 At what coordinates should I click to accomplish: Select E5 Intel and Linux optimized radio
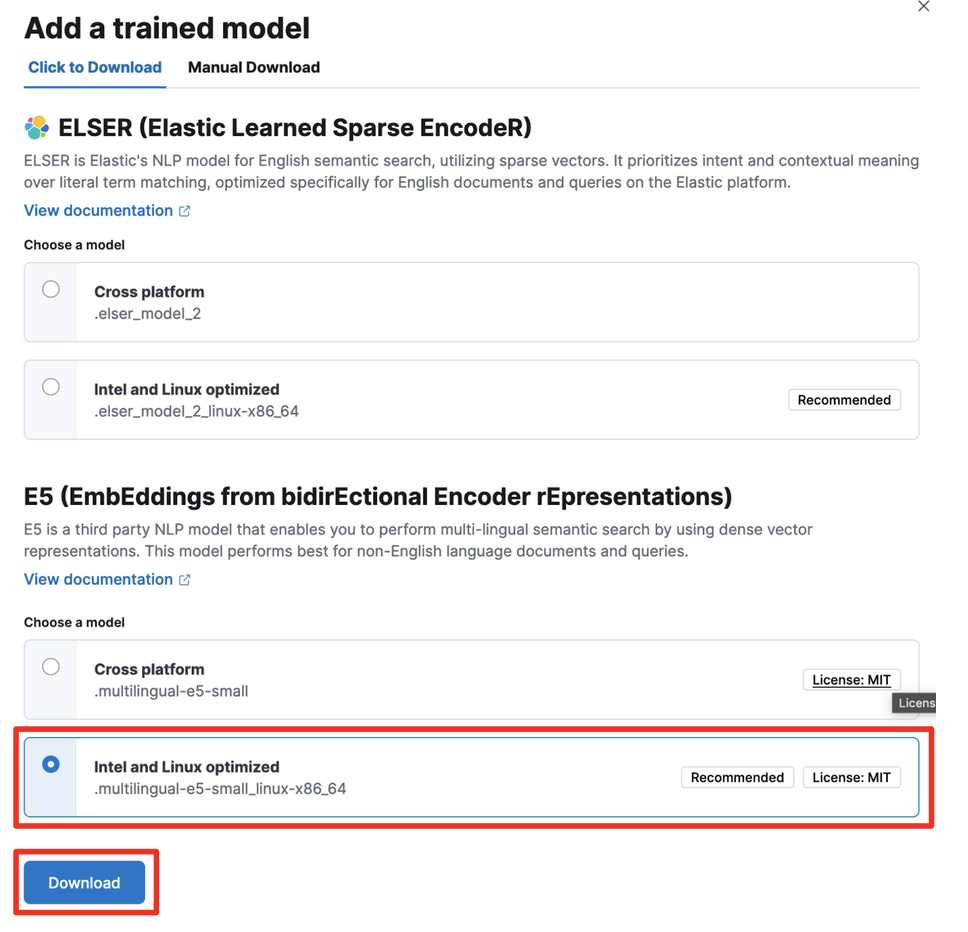(x=51, y=765)
